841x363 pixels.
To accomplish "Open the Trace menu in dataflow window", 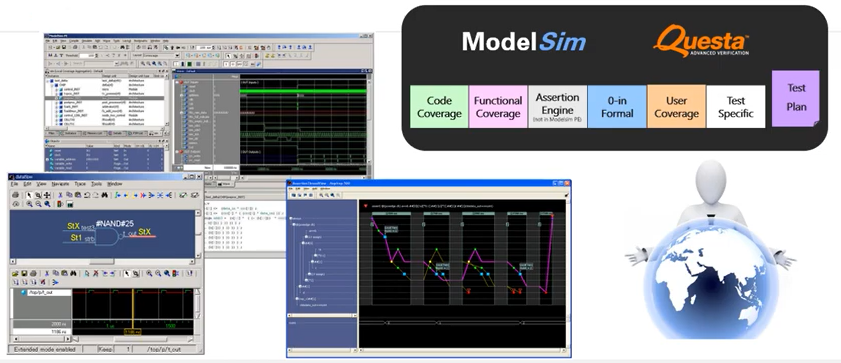I will pyautogui.click(x=80, y=183).
